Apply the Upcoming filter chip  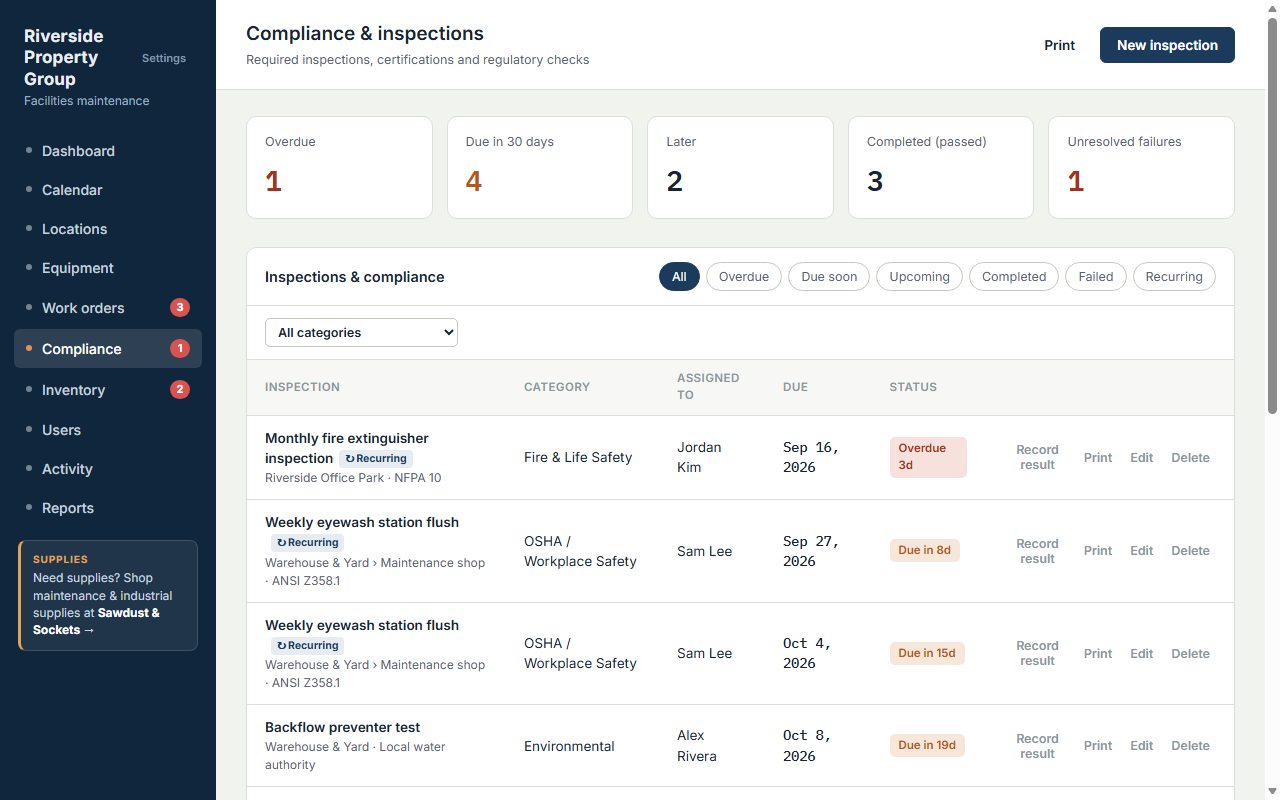tap(919, 277)
